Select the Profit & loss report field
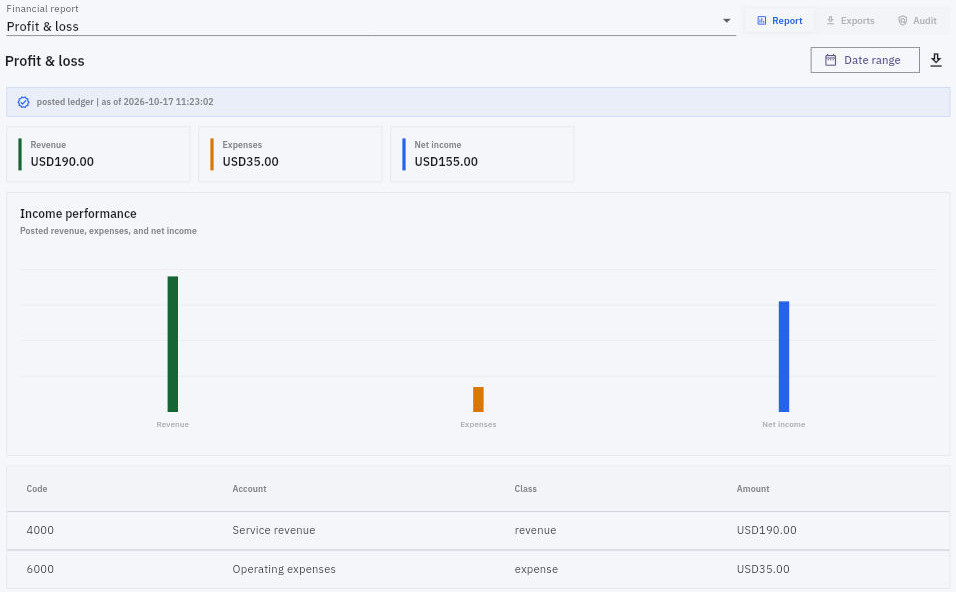 point(371,20)
